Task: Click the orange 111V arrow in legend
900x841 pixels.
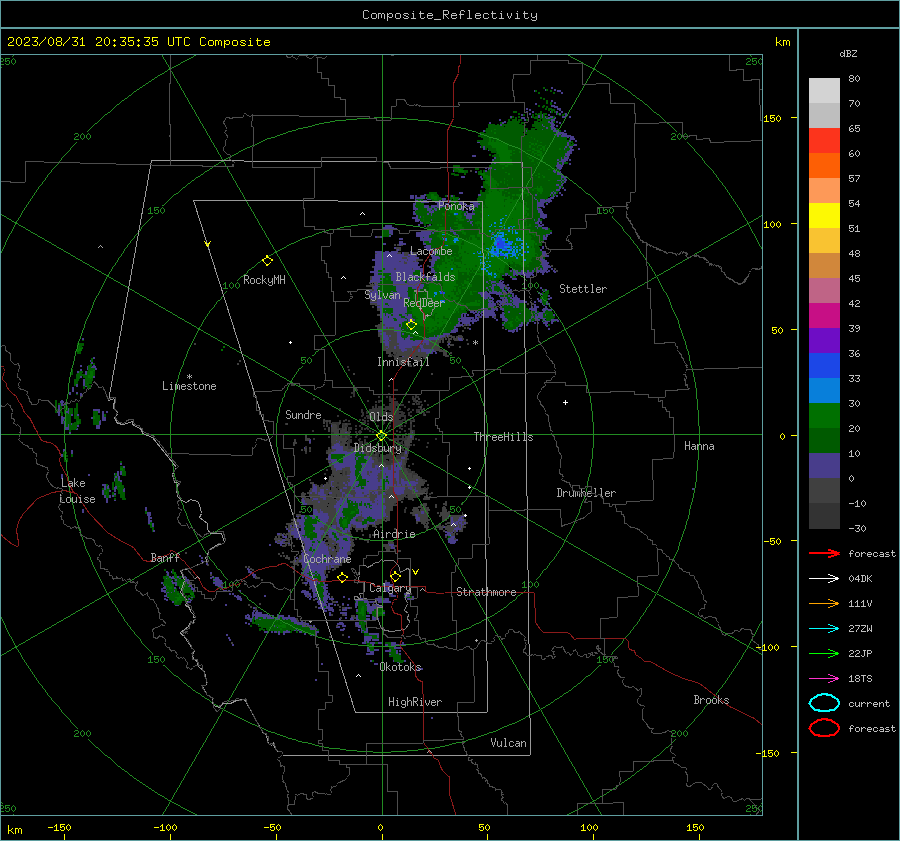Action: click(x=824, y=603)
